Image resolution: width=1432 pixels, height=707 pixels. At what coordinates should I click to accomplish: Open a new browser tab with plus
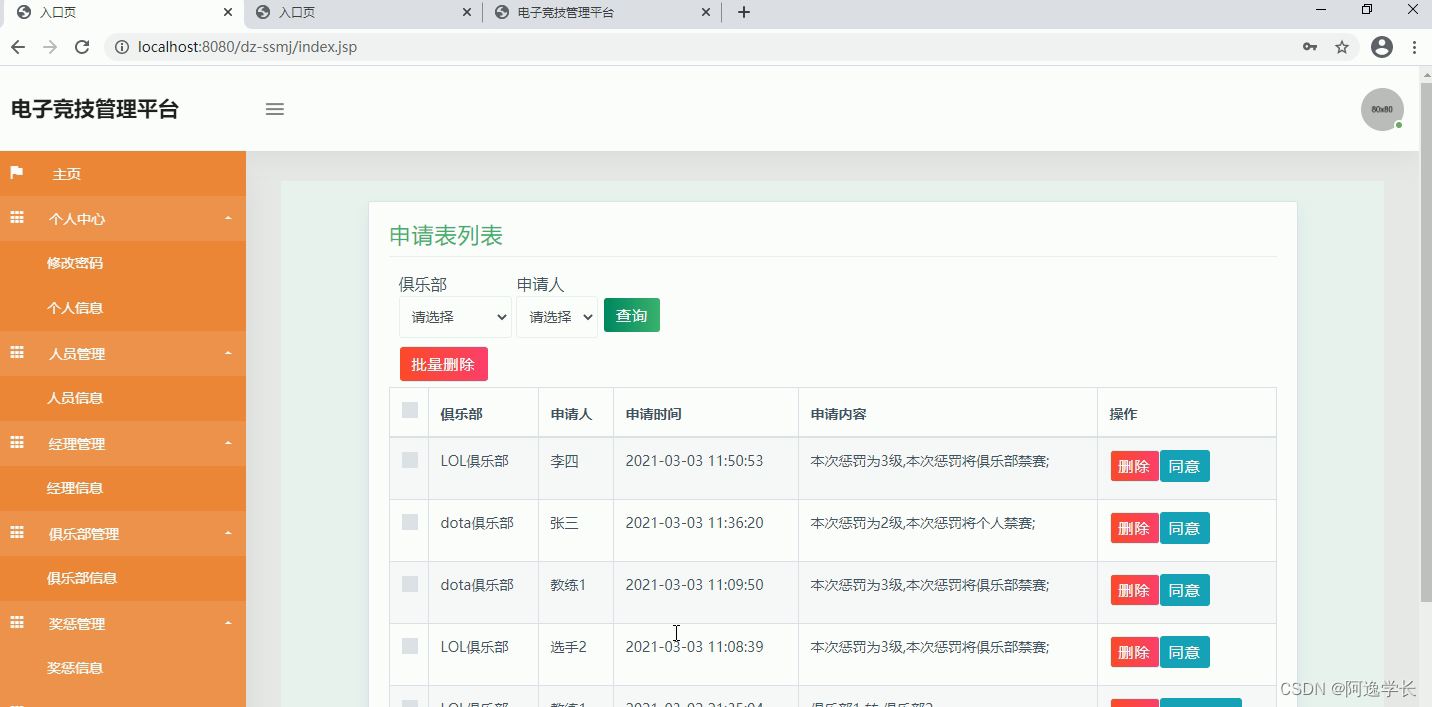point(744,12)
